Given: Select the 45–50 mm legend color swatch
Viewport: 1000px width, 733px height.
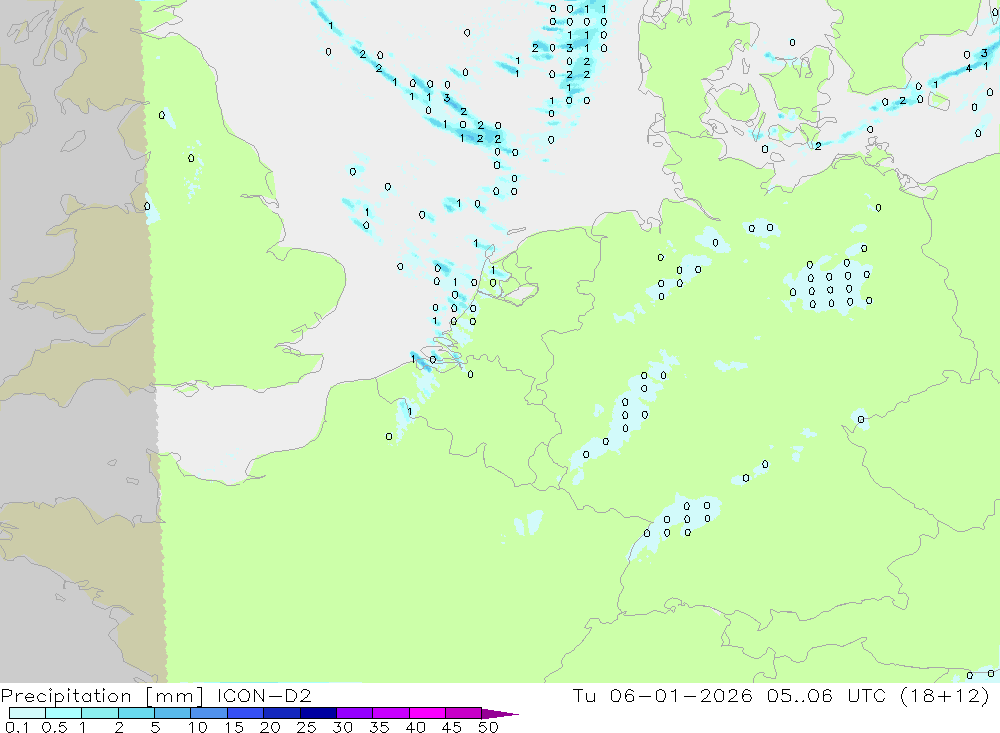Looking at the screenshot, I should pos(464,713).
